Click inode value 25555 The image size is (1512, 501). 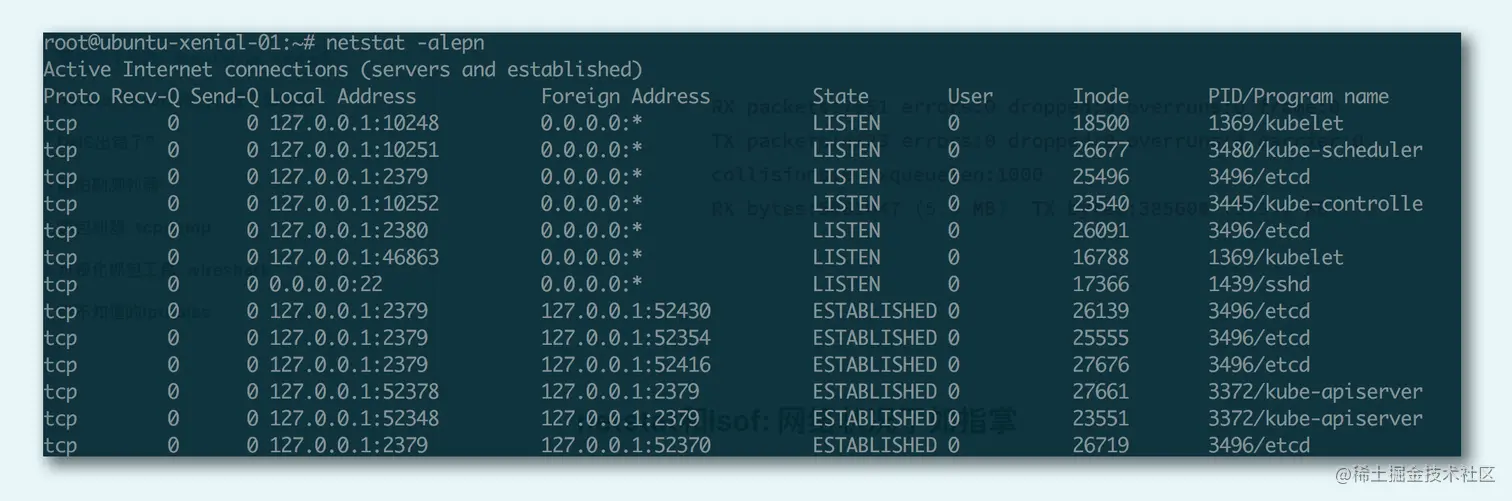1101,338
